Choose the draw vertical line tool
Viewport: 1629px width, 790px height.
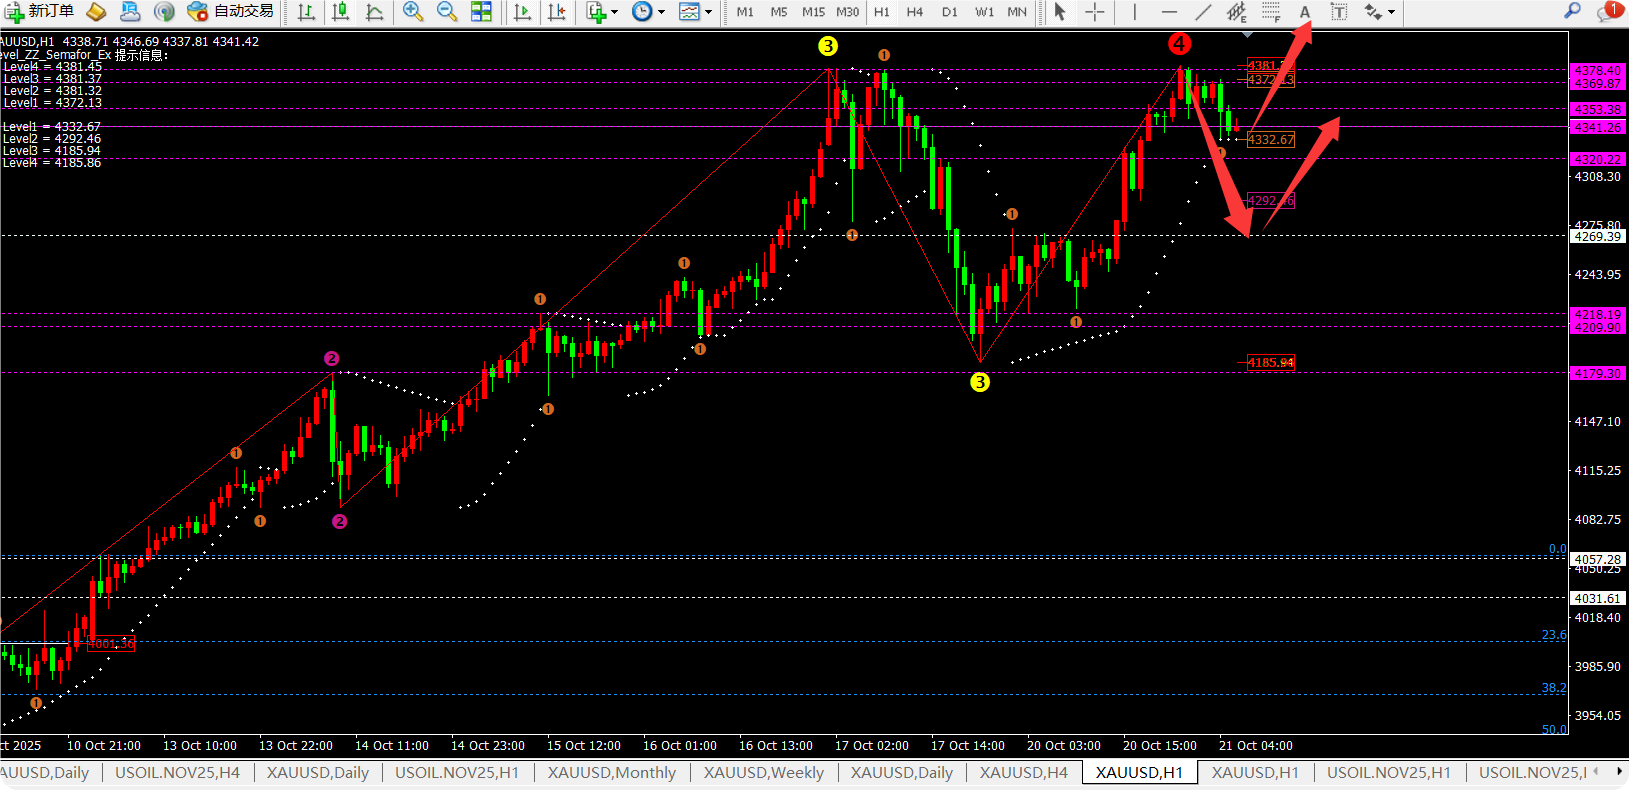(1134, 12)
